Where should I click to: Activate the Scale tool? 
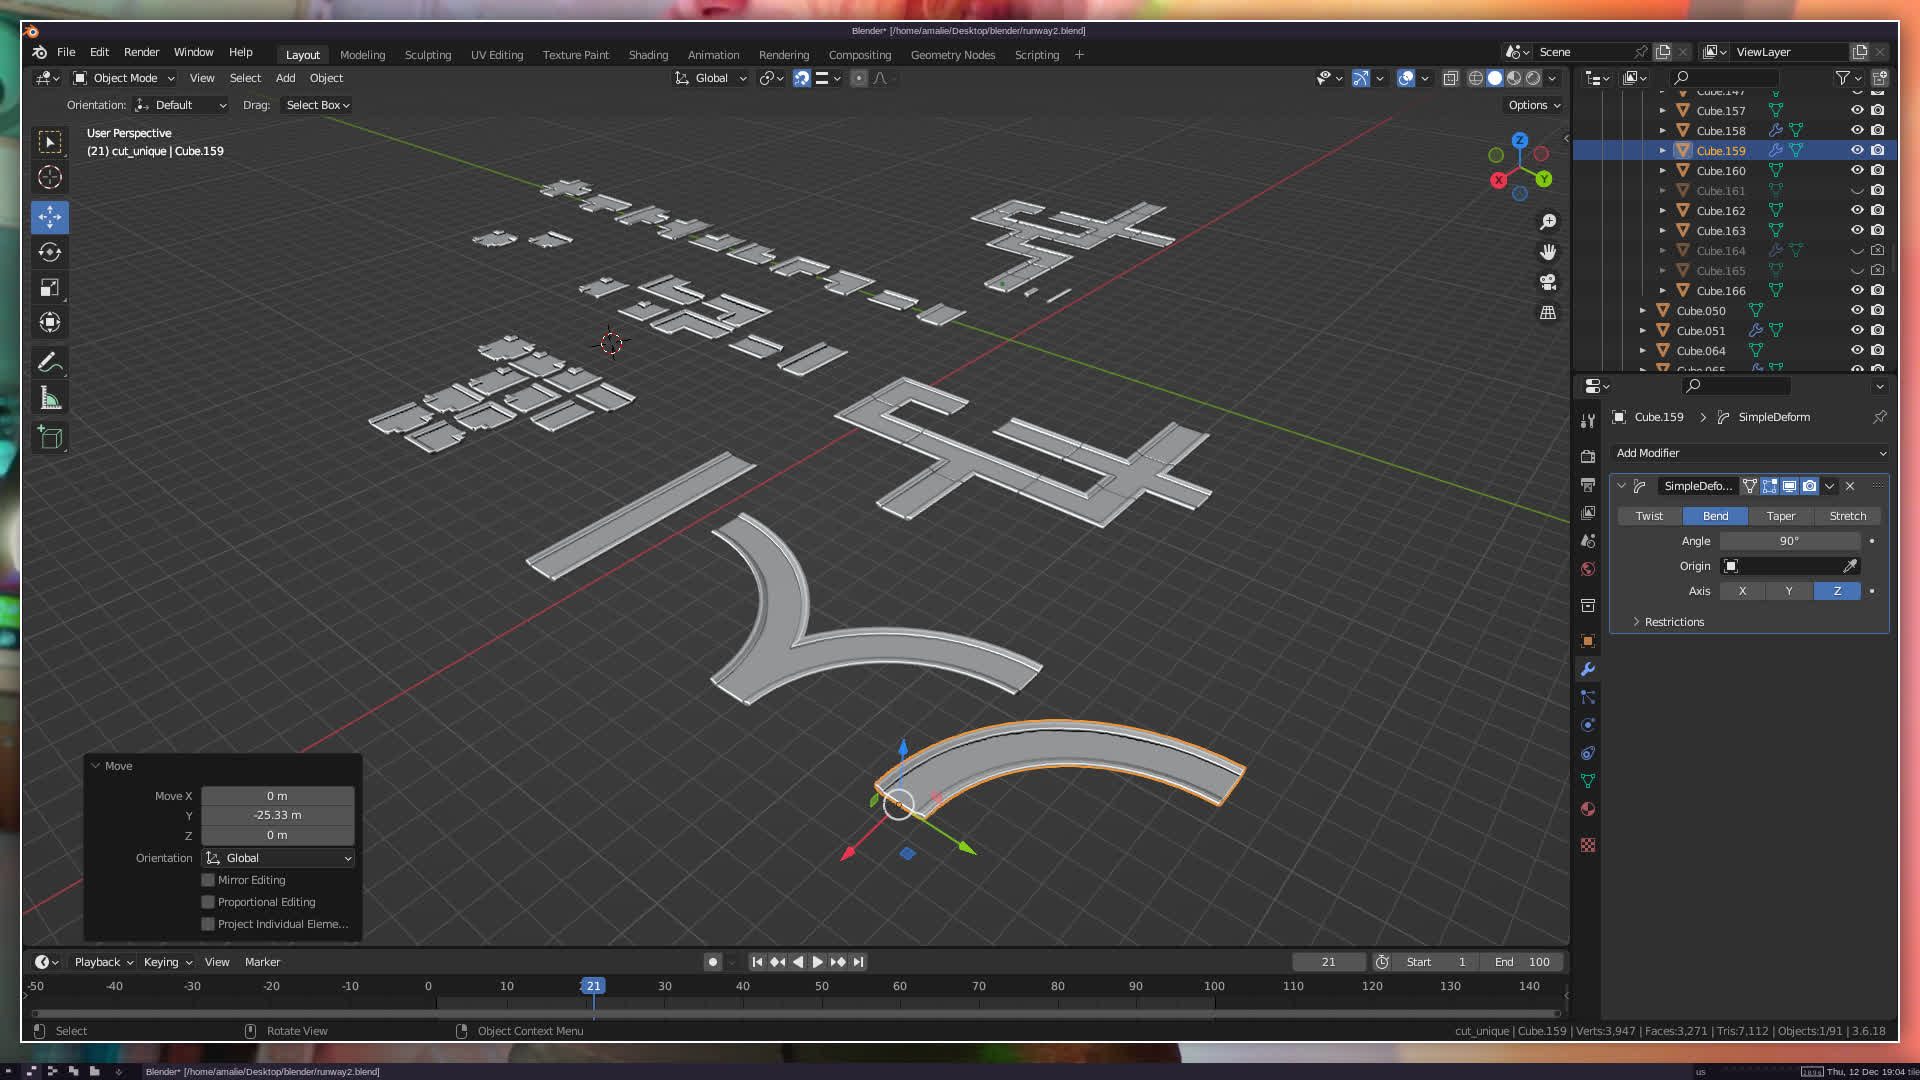coord(50,288)
